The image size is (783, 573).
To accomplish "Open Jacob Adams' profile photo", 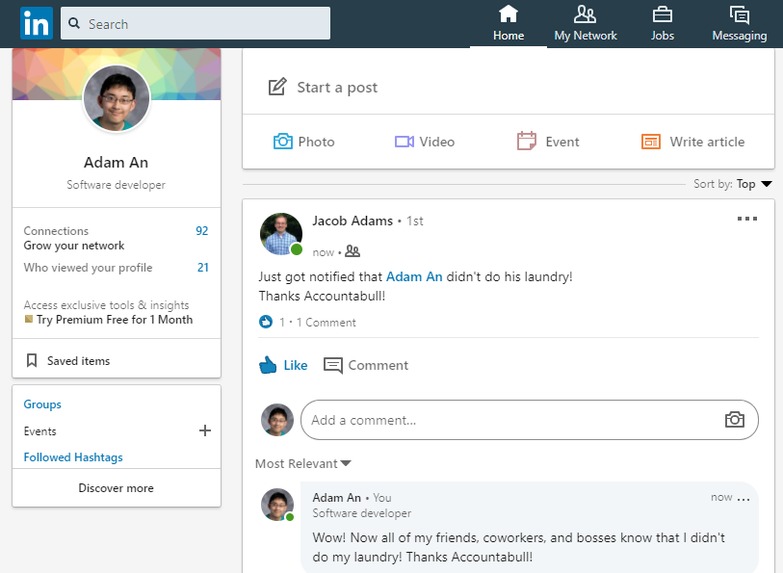I will tap(281, 234).
